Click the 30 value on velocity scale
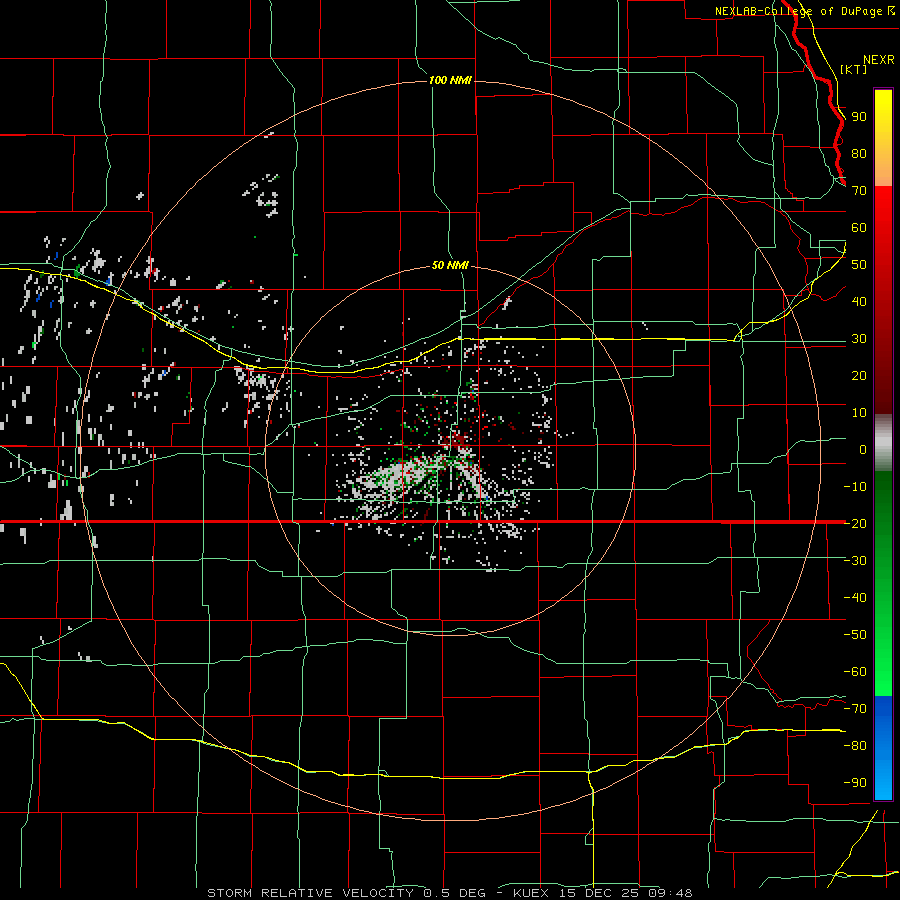This screenshot has height=900, width=900. tap(859, 339)
